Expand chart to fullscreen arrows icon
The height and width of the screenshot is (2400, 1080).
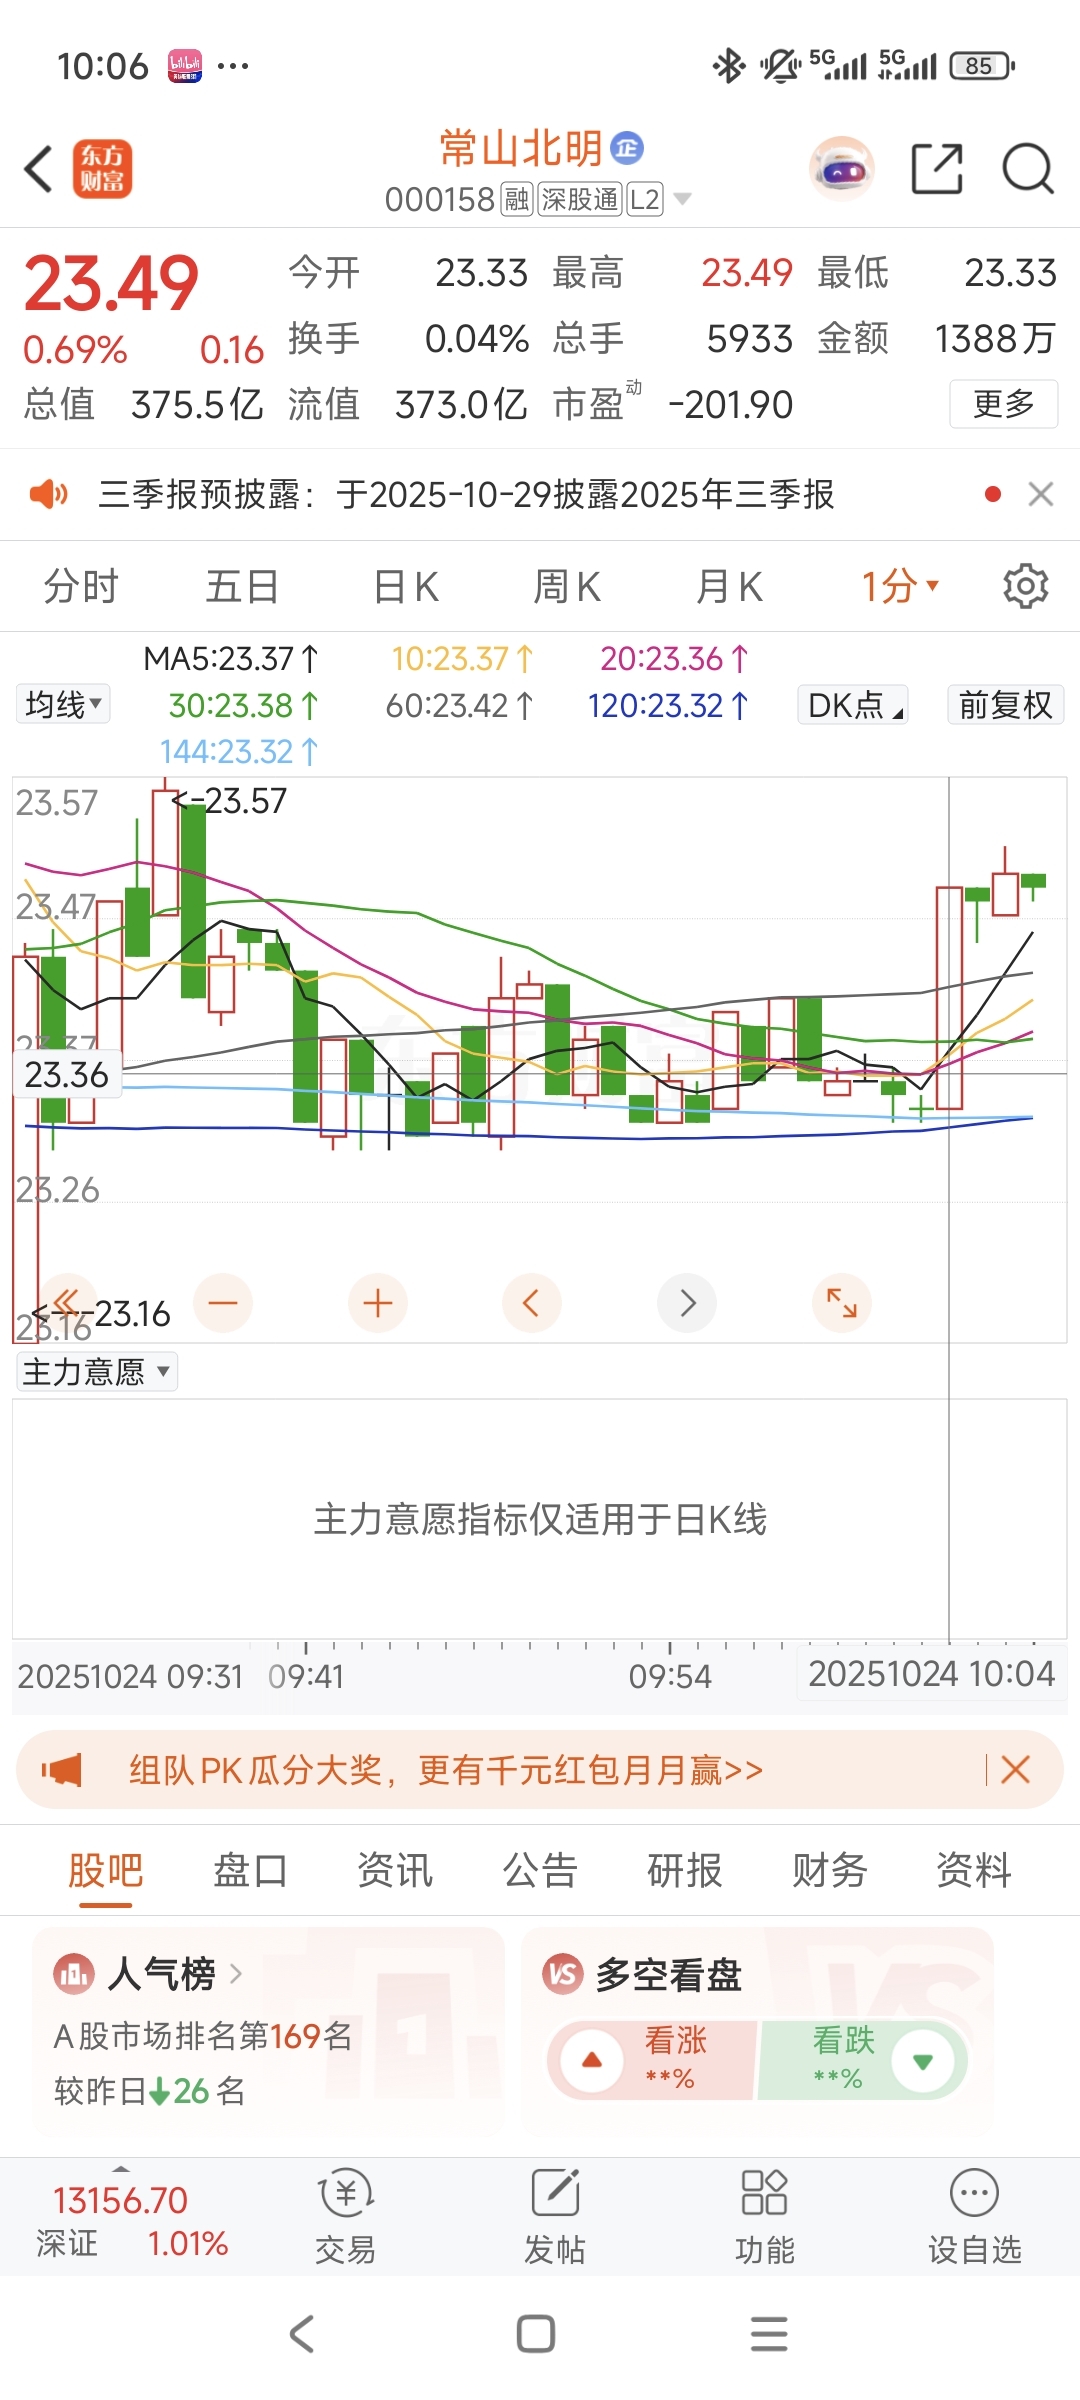842,1303
